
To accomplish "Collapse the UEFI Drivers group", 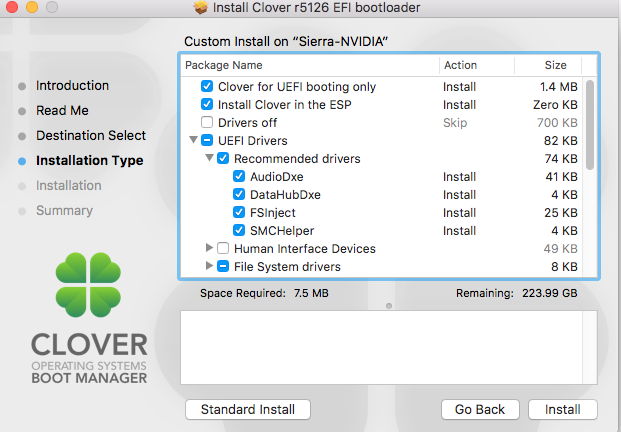I will click(x=193, y=140).
